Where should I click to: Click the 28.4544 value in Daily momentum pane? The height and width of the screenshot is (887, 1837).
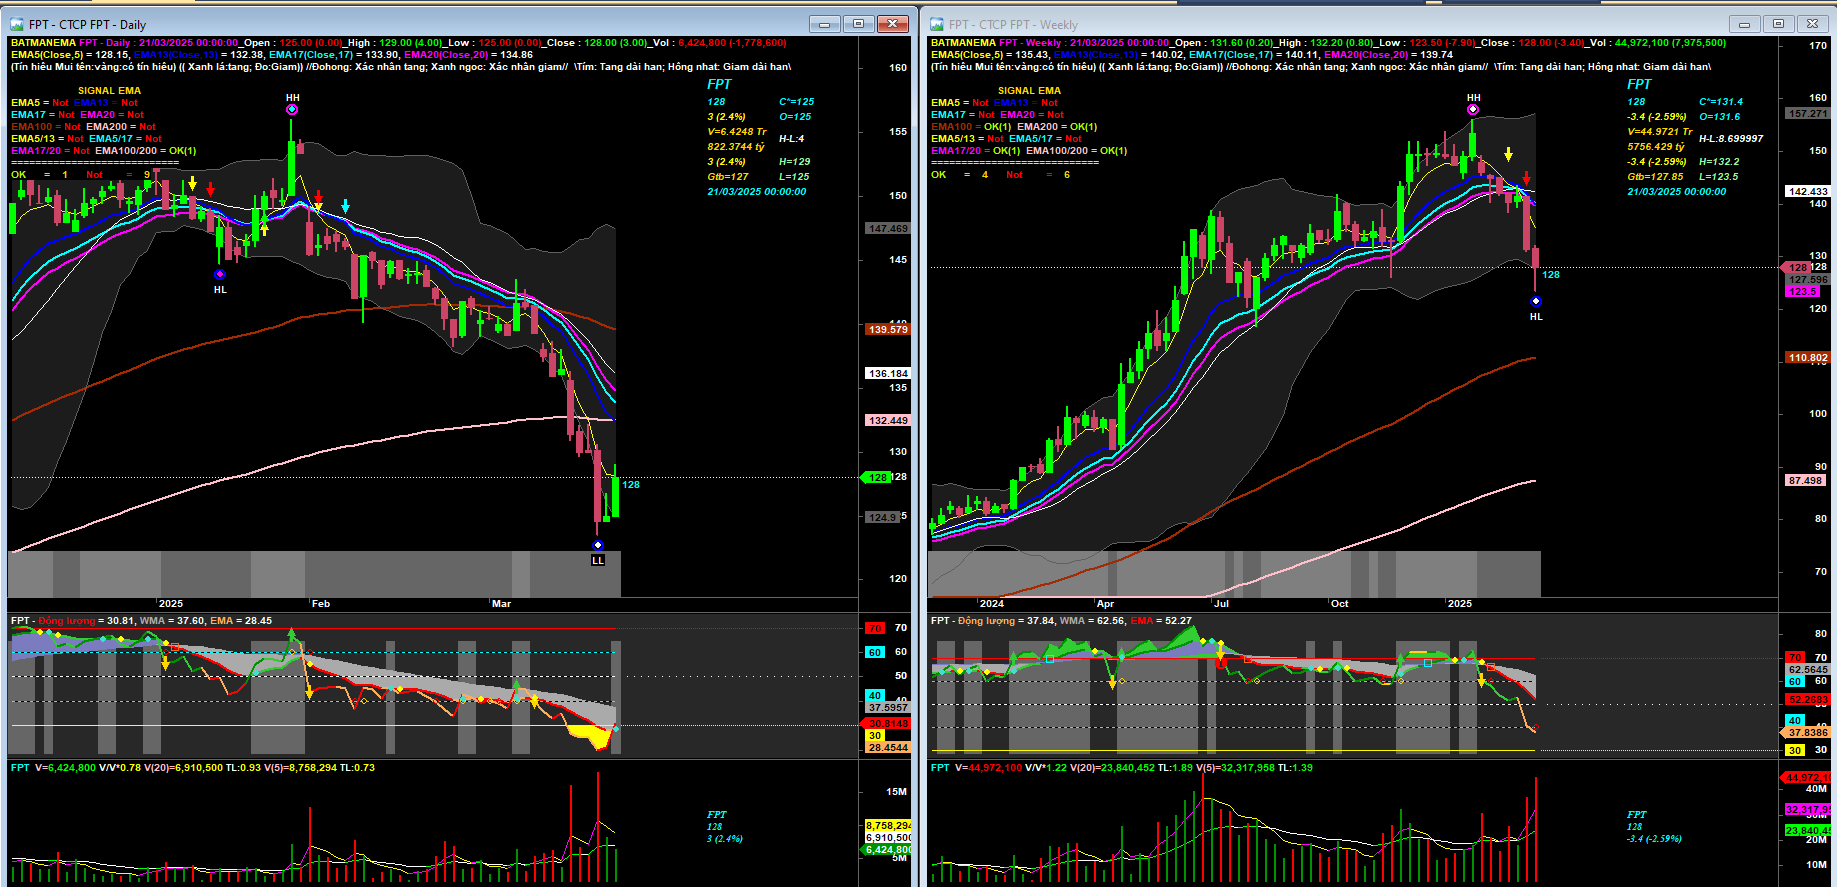point(888,747)
